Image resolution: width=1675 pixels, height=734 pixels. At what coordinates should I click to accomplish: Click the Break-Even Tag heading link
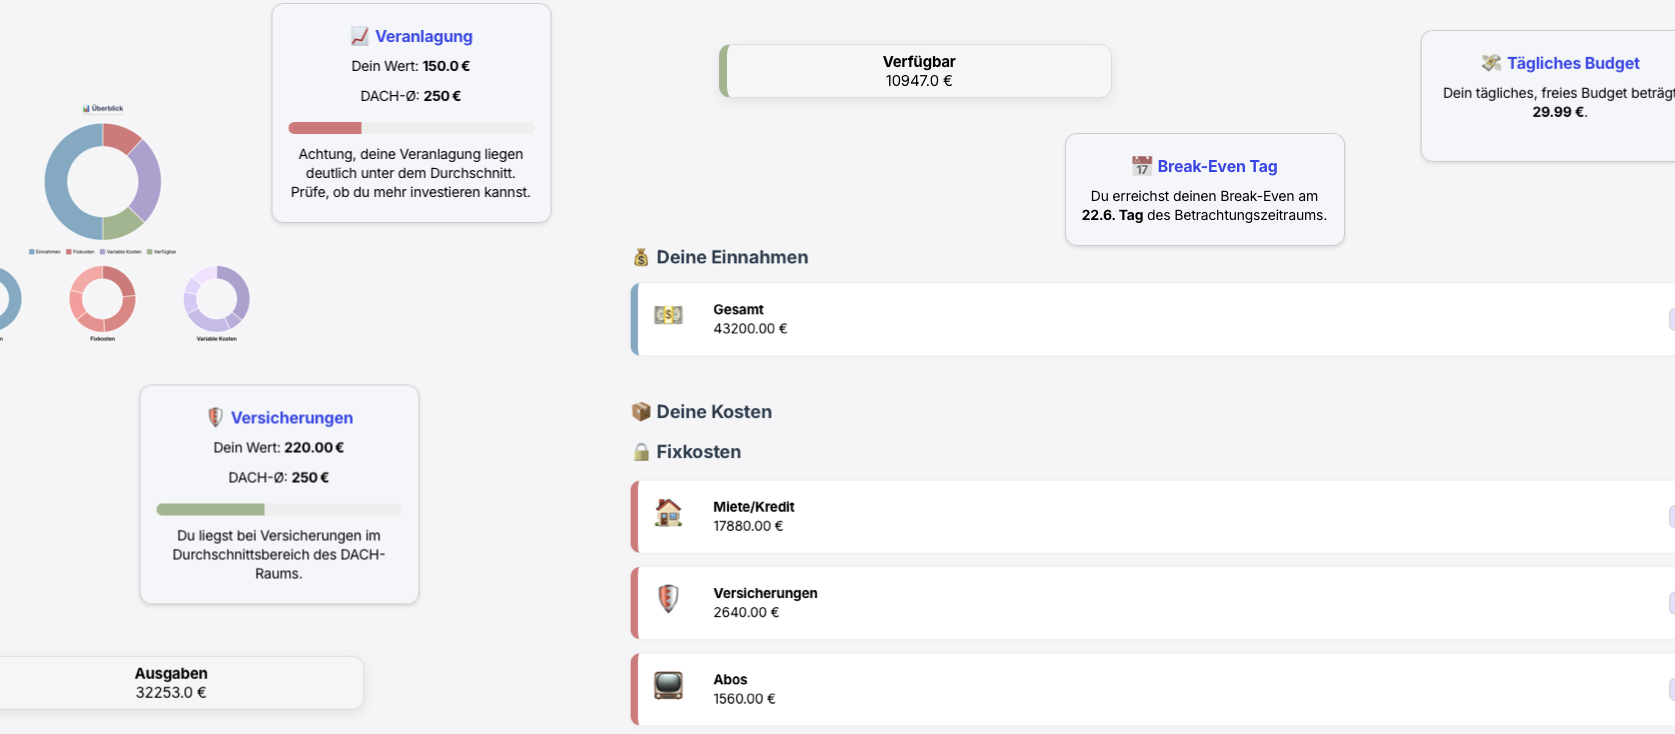[x=1218, y=166]
